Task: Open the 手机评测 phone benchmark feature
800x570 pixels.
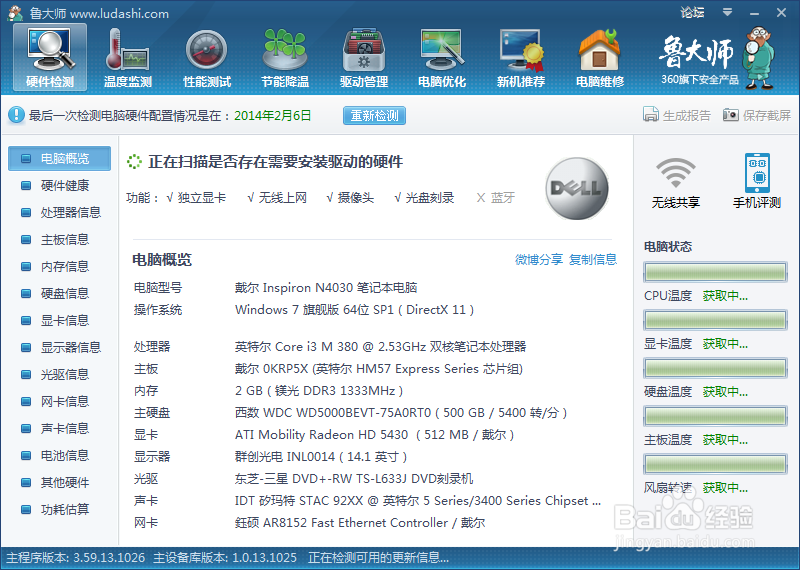Action: (x=757, y=181)
